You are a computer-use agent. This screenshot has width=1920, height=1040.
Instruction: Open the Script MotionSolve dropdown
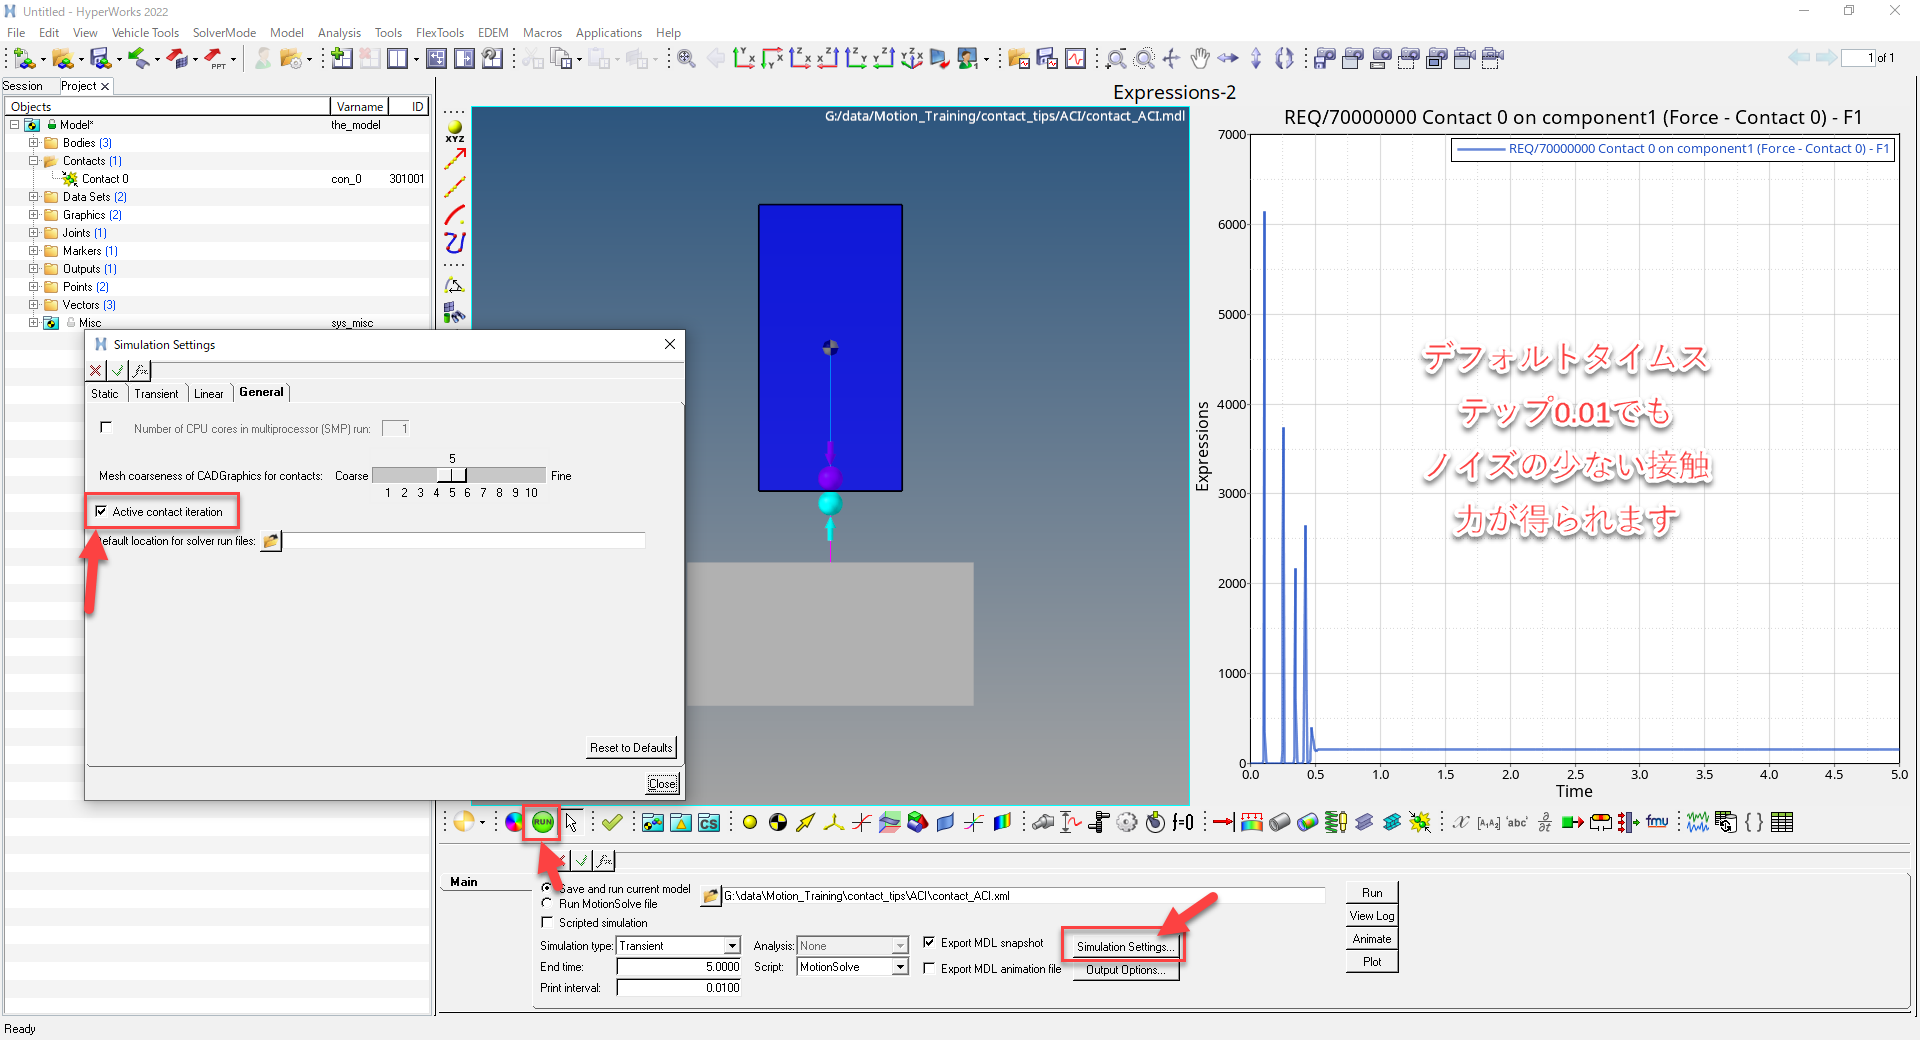click(900, 967)
